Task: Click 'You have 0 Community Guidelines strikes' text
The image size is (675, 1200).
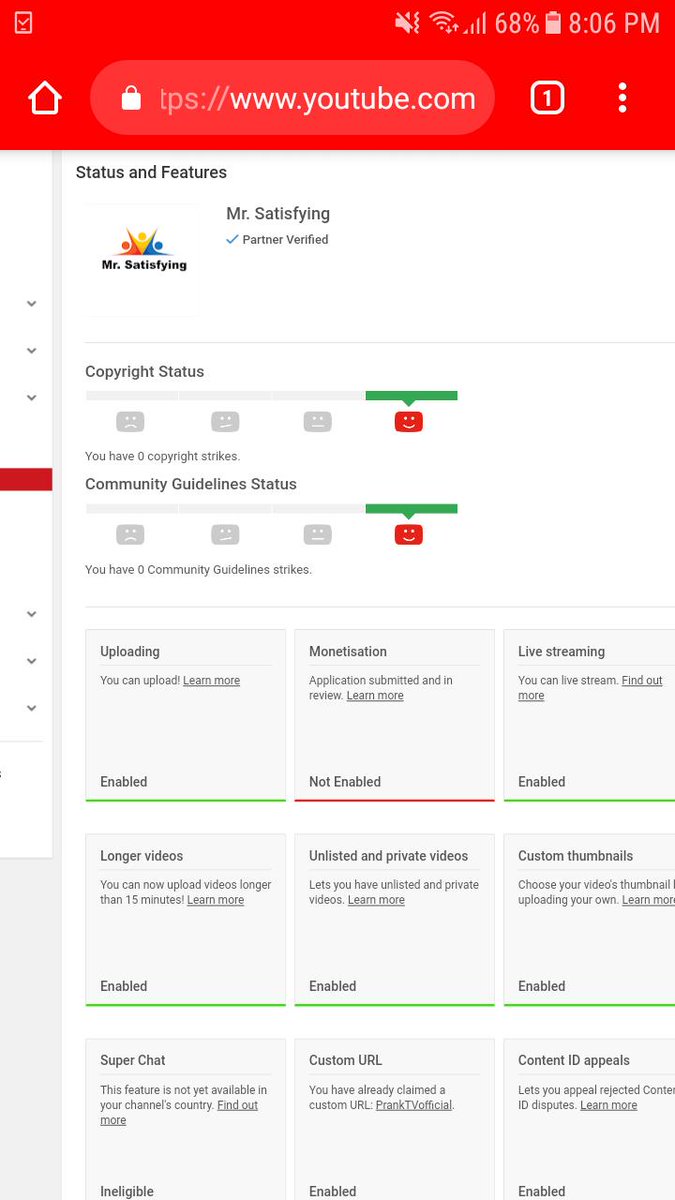Action: click(x=198, y=569)
